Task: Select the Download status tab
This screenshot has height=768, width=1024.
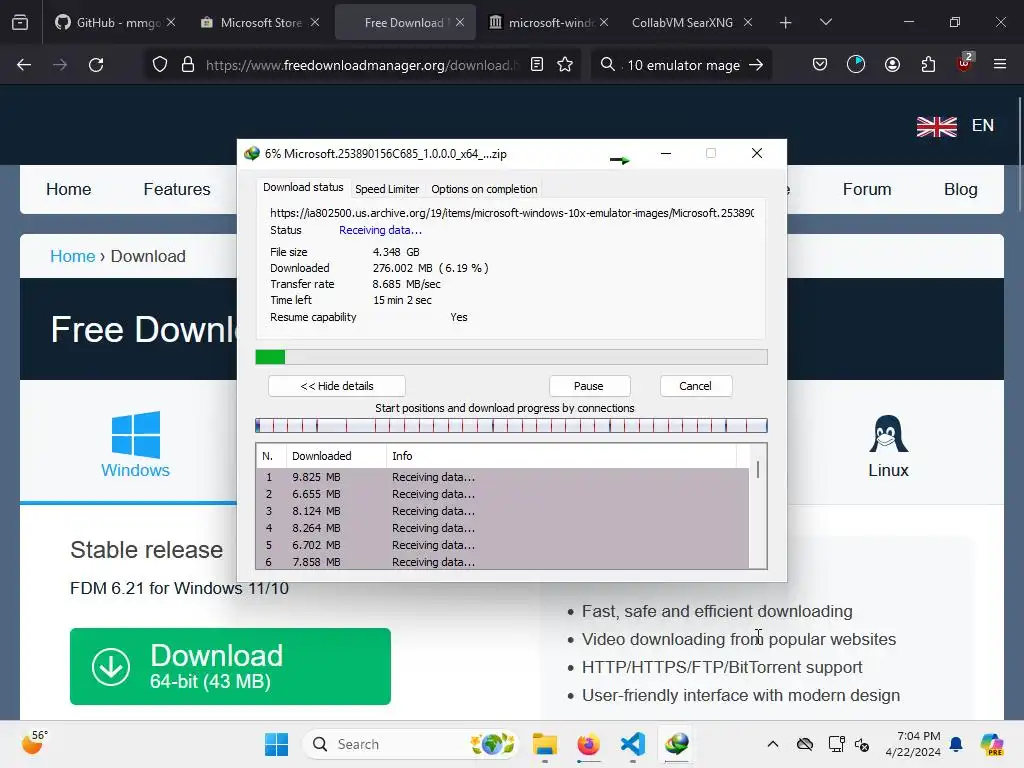Action: (x=303, y=187)
